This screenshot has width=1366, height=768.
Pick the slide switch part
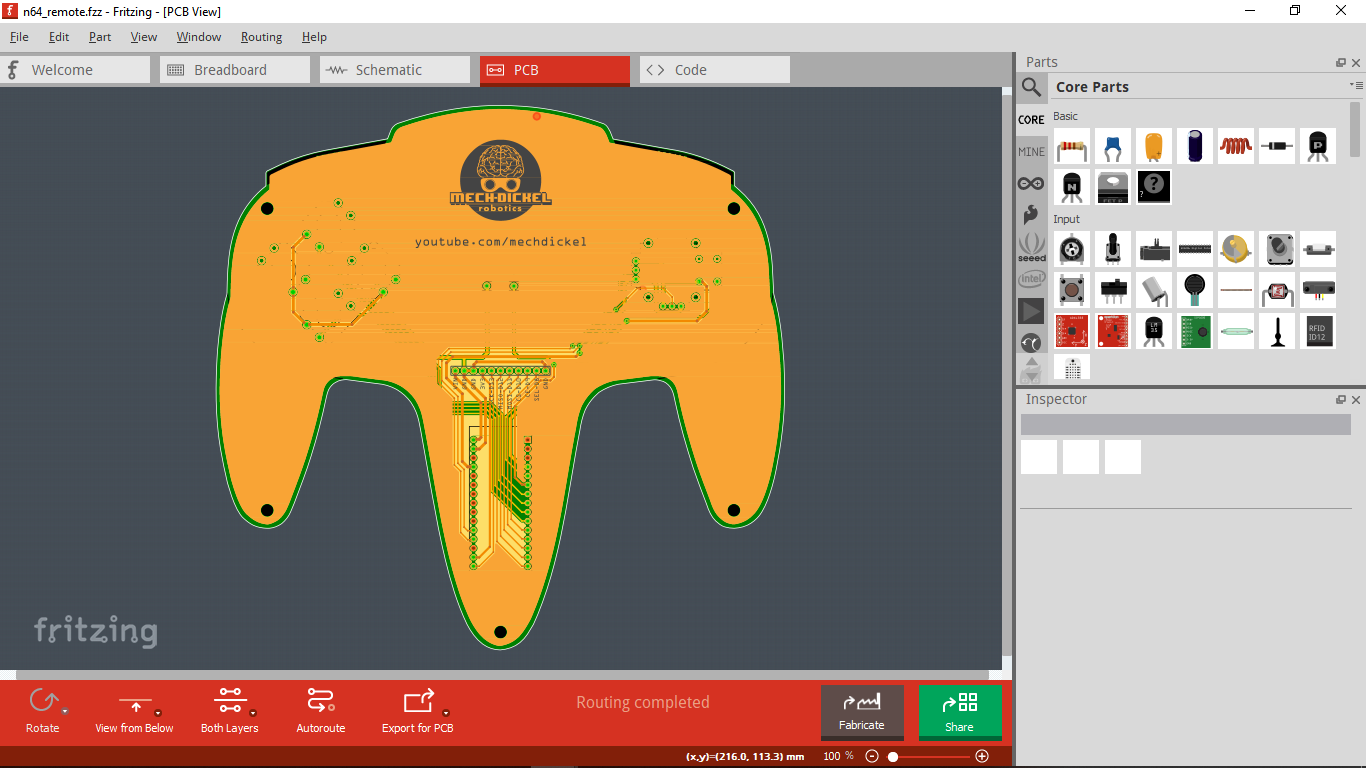(x=1113, y=290)
